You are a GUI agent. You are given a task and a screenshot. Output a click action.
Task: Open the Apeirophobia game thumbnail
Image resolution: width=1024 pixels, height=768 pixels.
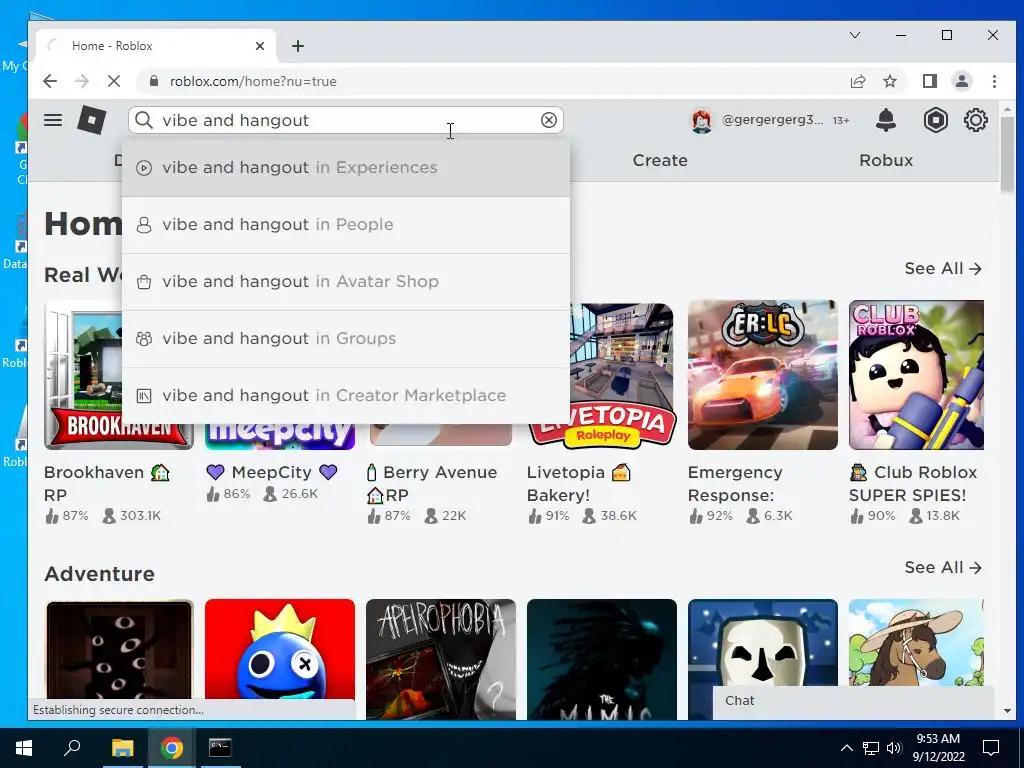(x=441, y=660)
